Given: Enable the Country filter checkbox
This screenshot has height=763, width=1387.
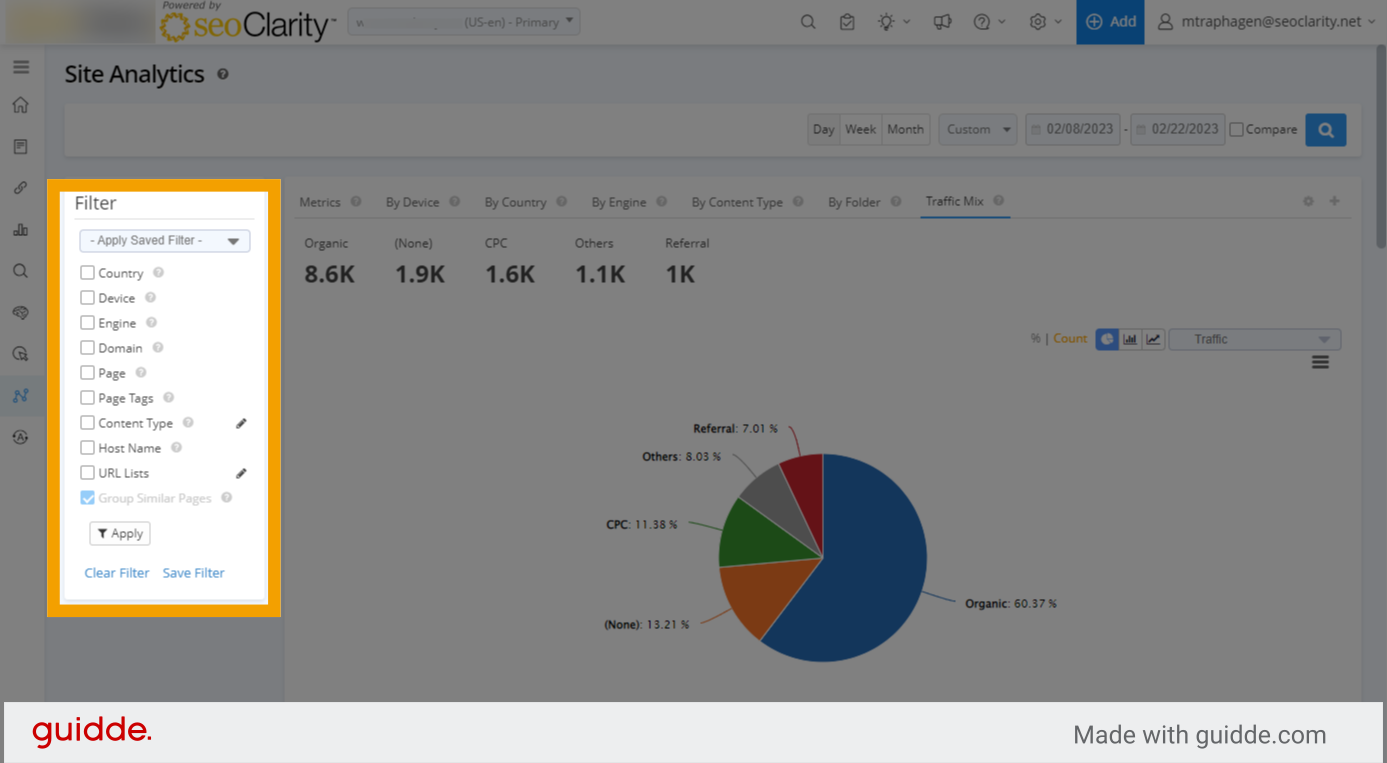Looking at the screenshot, I should coord(87,272).
